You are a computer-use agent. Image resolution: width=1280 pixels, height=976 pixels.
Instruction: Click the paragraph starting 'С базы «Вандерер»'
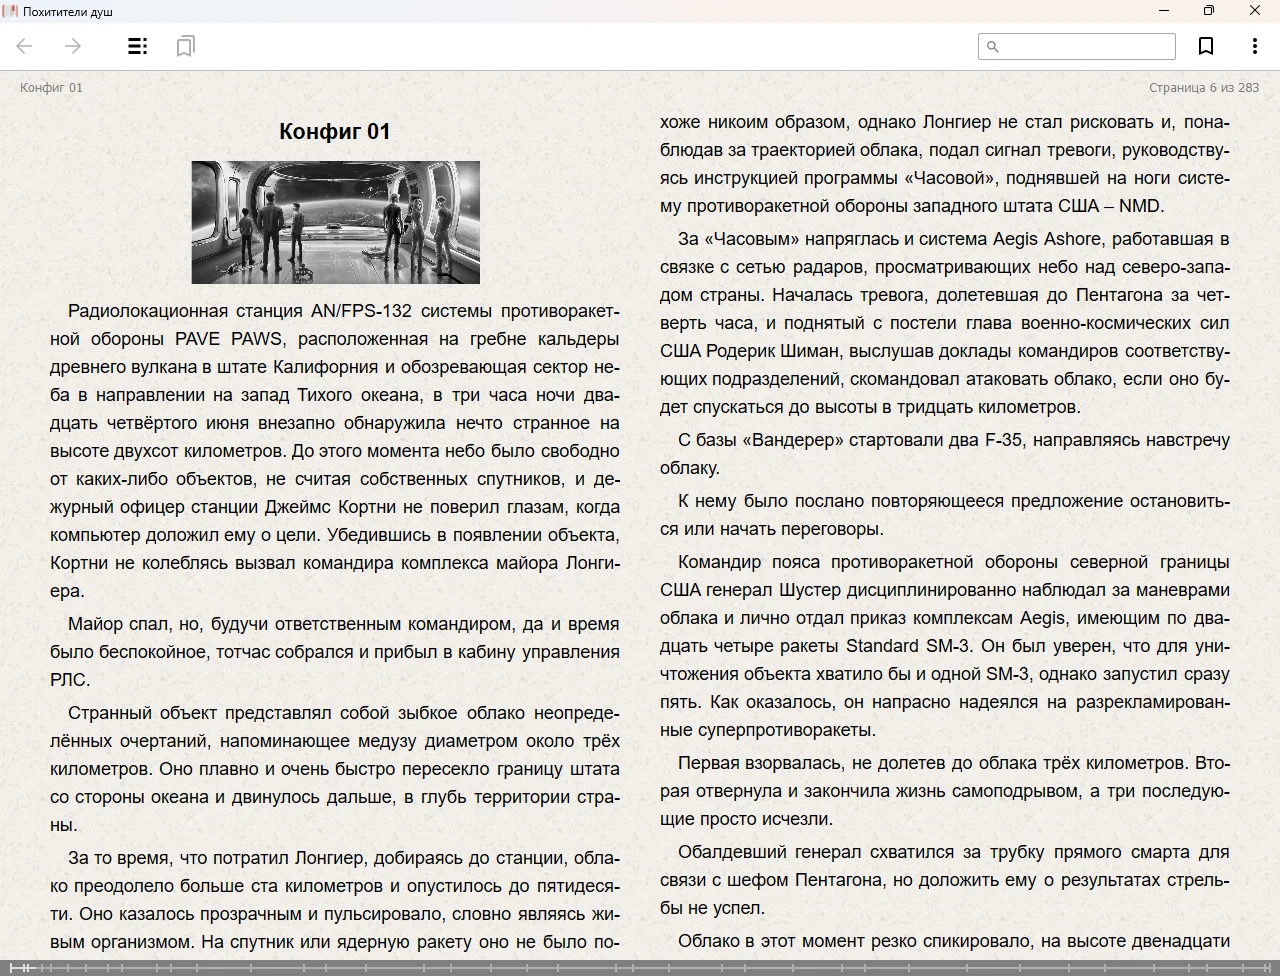(x=944, y=453)
